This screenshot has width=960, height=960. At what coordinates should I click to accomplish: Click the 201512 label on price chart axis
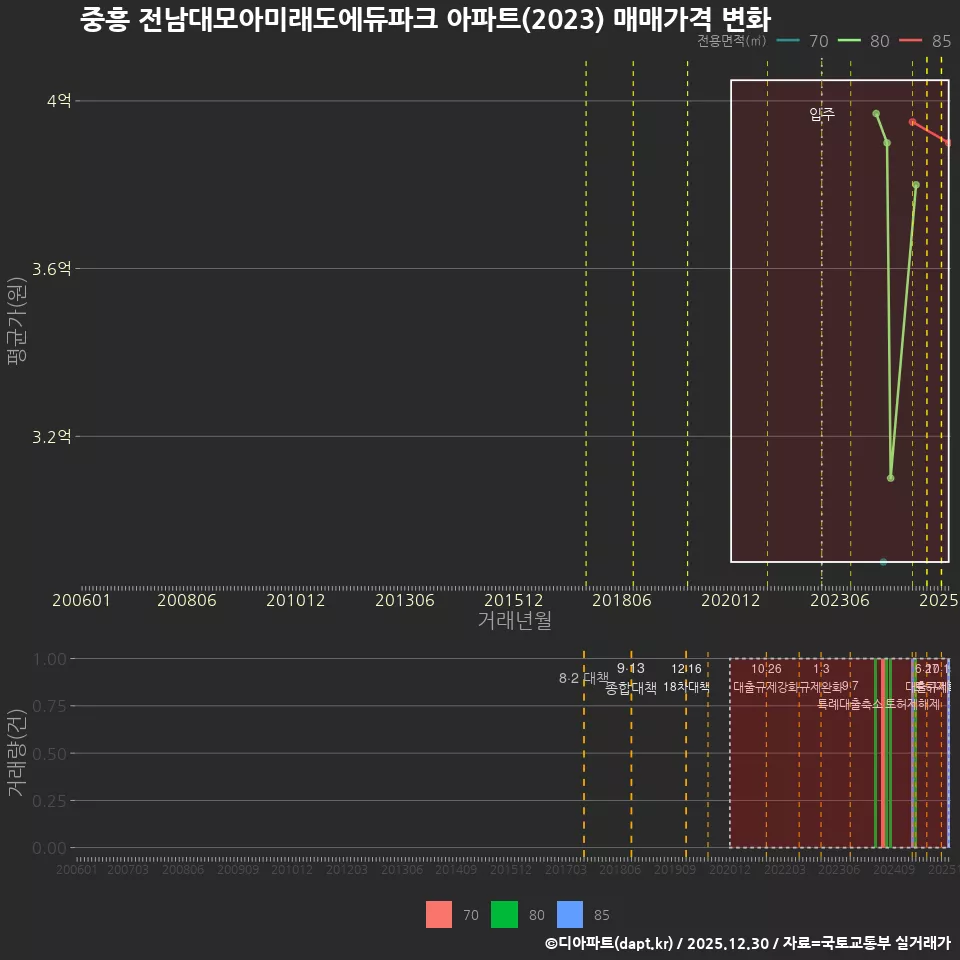pos(513,600)
